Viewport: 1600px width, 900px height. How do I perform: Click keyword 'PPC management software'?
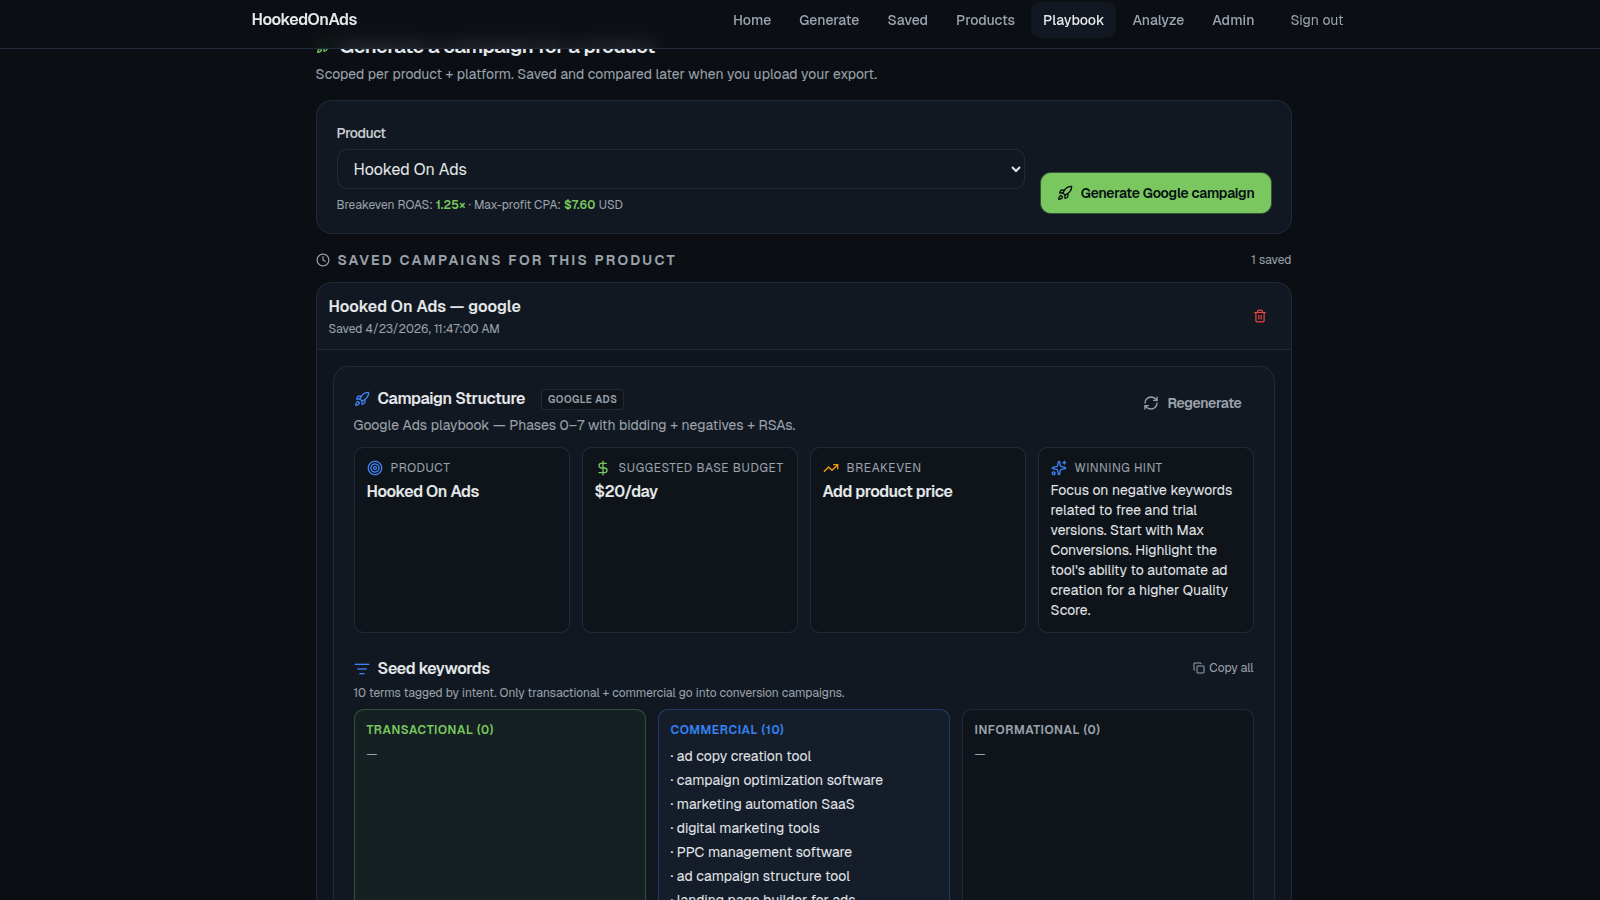click(764, 853)
